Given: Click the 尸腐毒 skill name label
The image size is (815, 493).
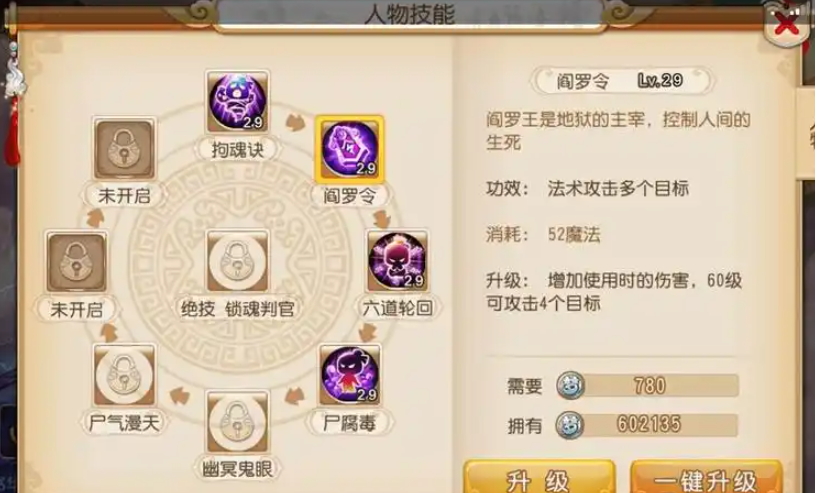Looking at the screenshot, I should coord(350,422).
